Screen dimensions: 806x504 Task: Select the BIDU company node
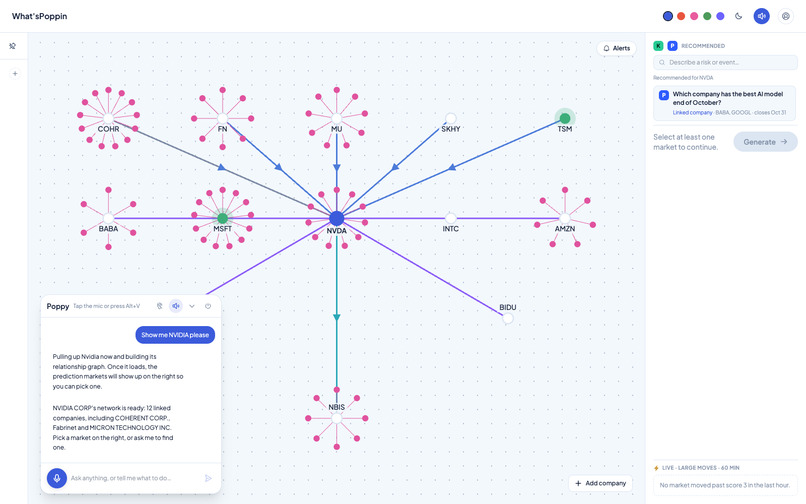(508, 318)
